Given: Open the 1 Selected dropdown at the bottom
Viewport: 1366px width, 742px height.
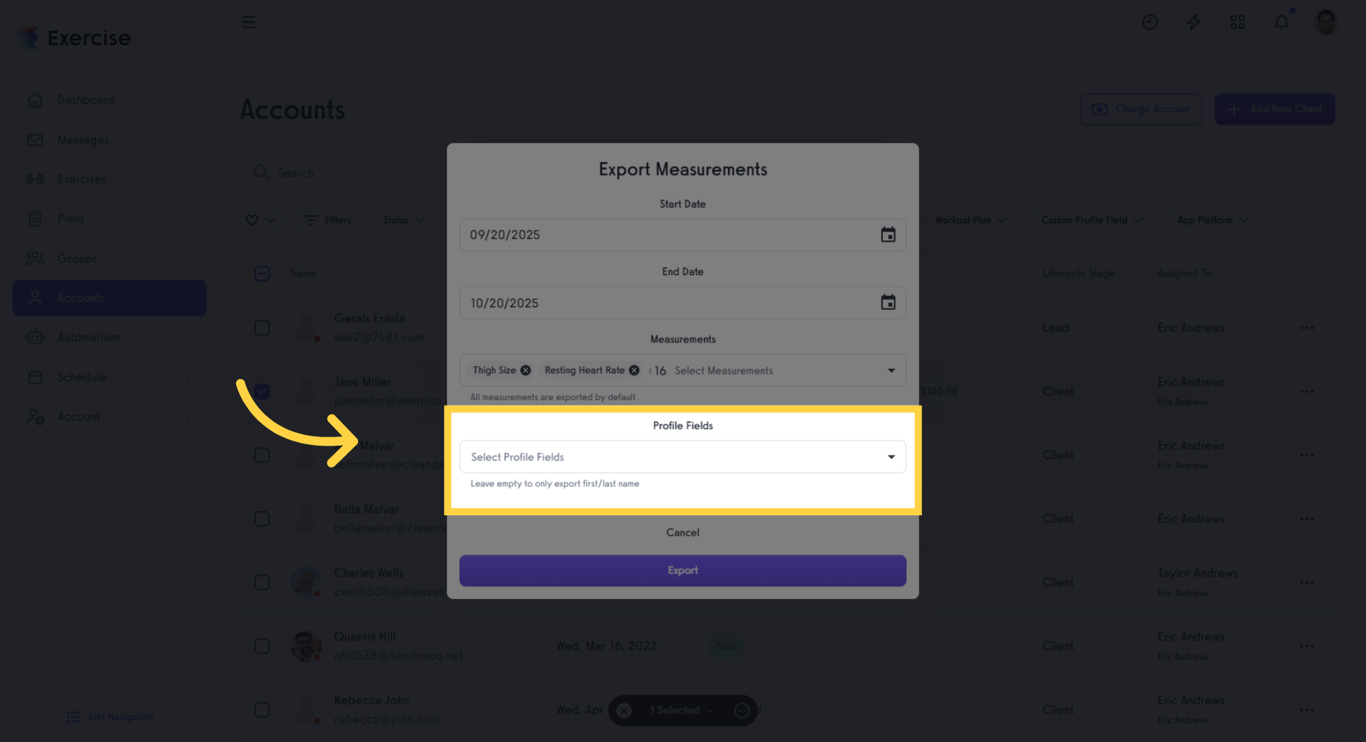Looking at the screenshot, I should [683, 710].
